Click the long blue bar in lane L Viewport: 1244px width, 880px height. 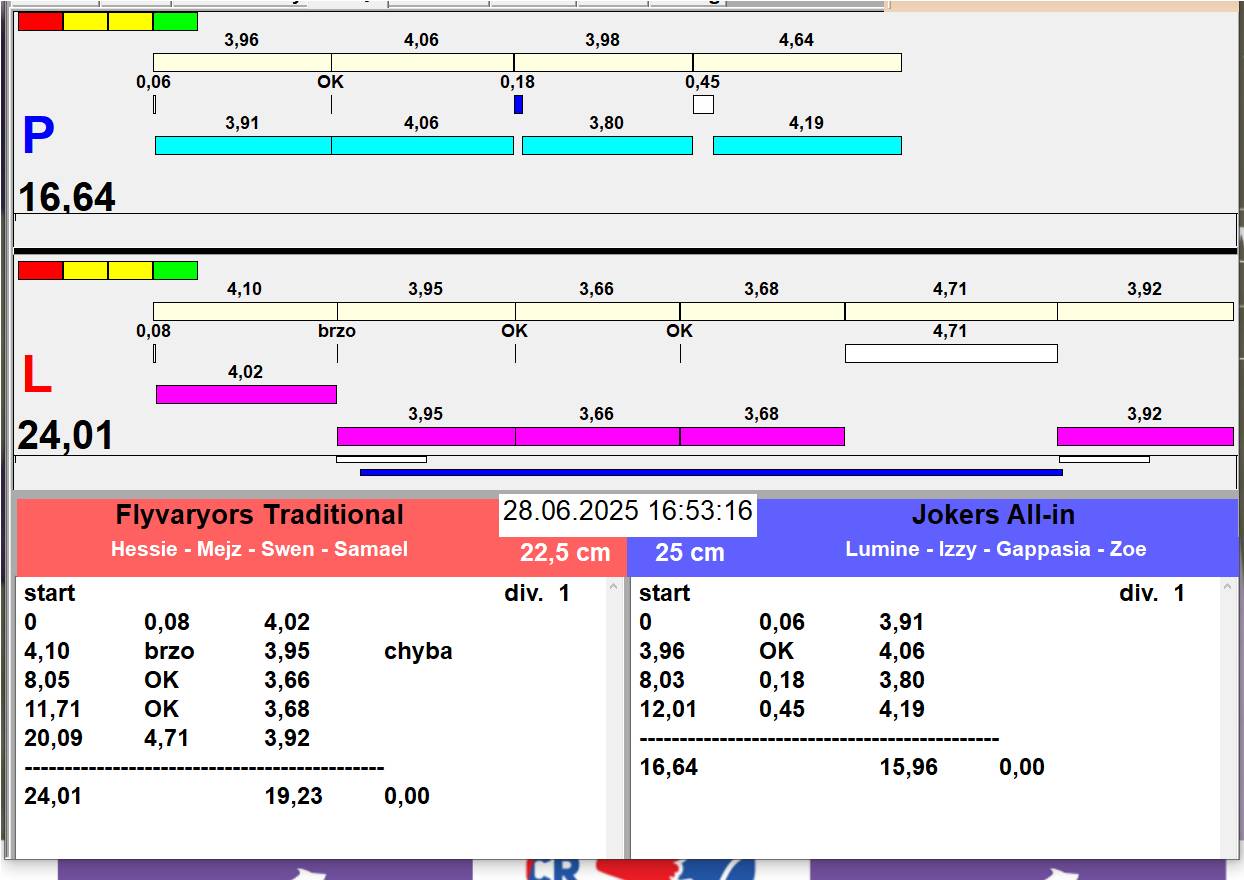(x=711, y=472)
